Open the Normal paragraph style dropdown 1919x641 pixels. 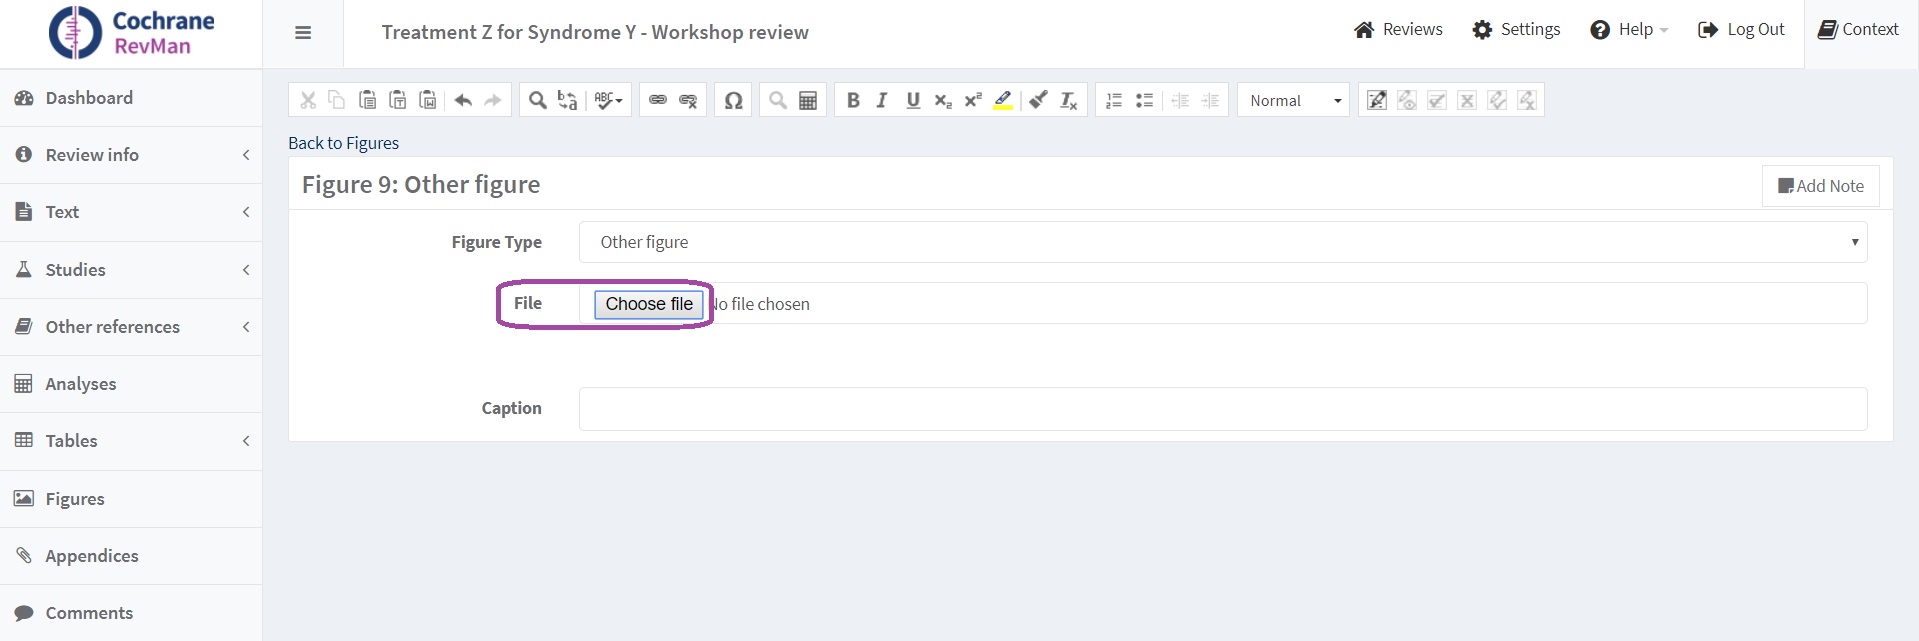(1294, 100)
